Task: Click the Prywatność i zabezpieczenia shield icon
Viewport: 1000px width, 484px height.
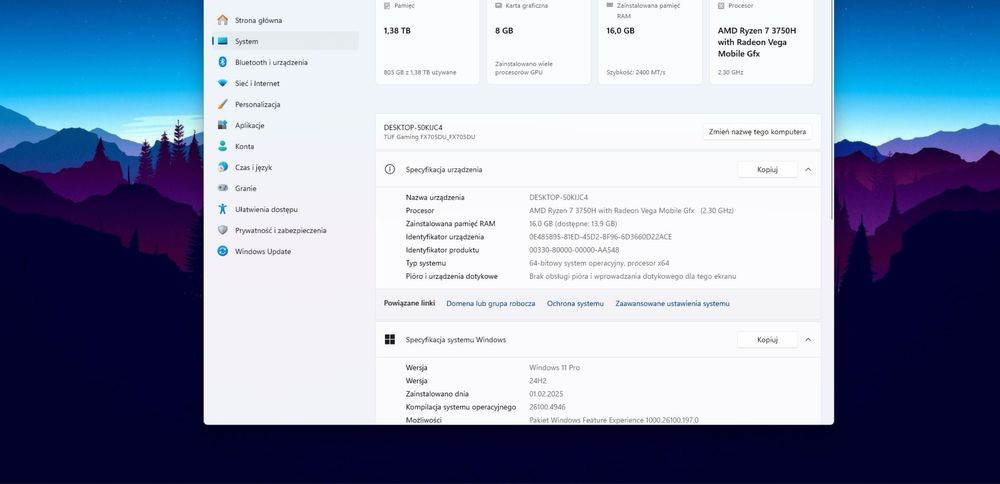Action: click(x=223, y=230)
